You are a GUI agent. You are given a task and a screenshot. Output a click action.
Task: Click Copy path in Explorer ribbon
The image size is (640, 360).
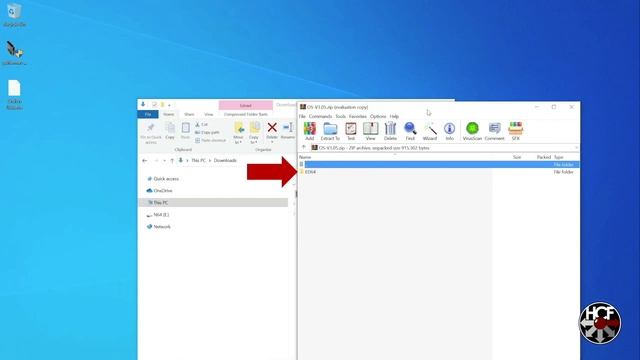pyautogui.click(x=207, y=132)
